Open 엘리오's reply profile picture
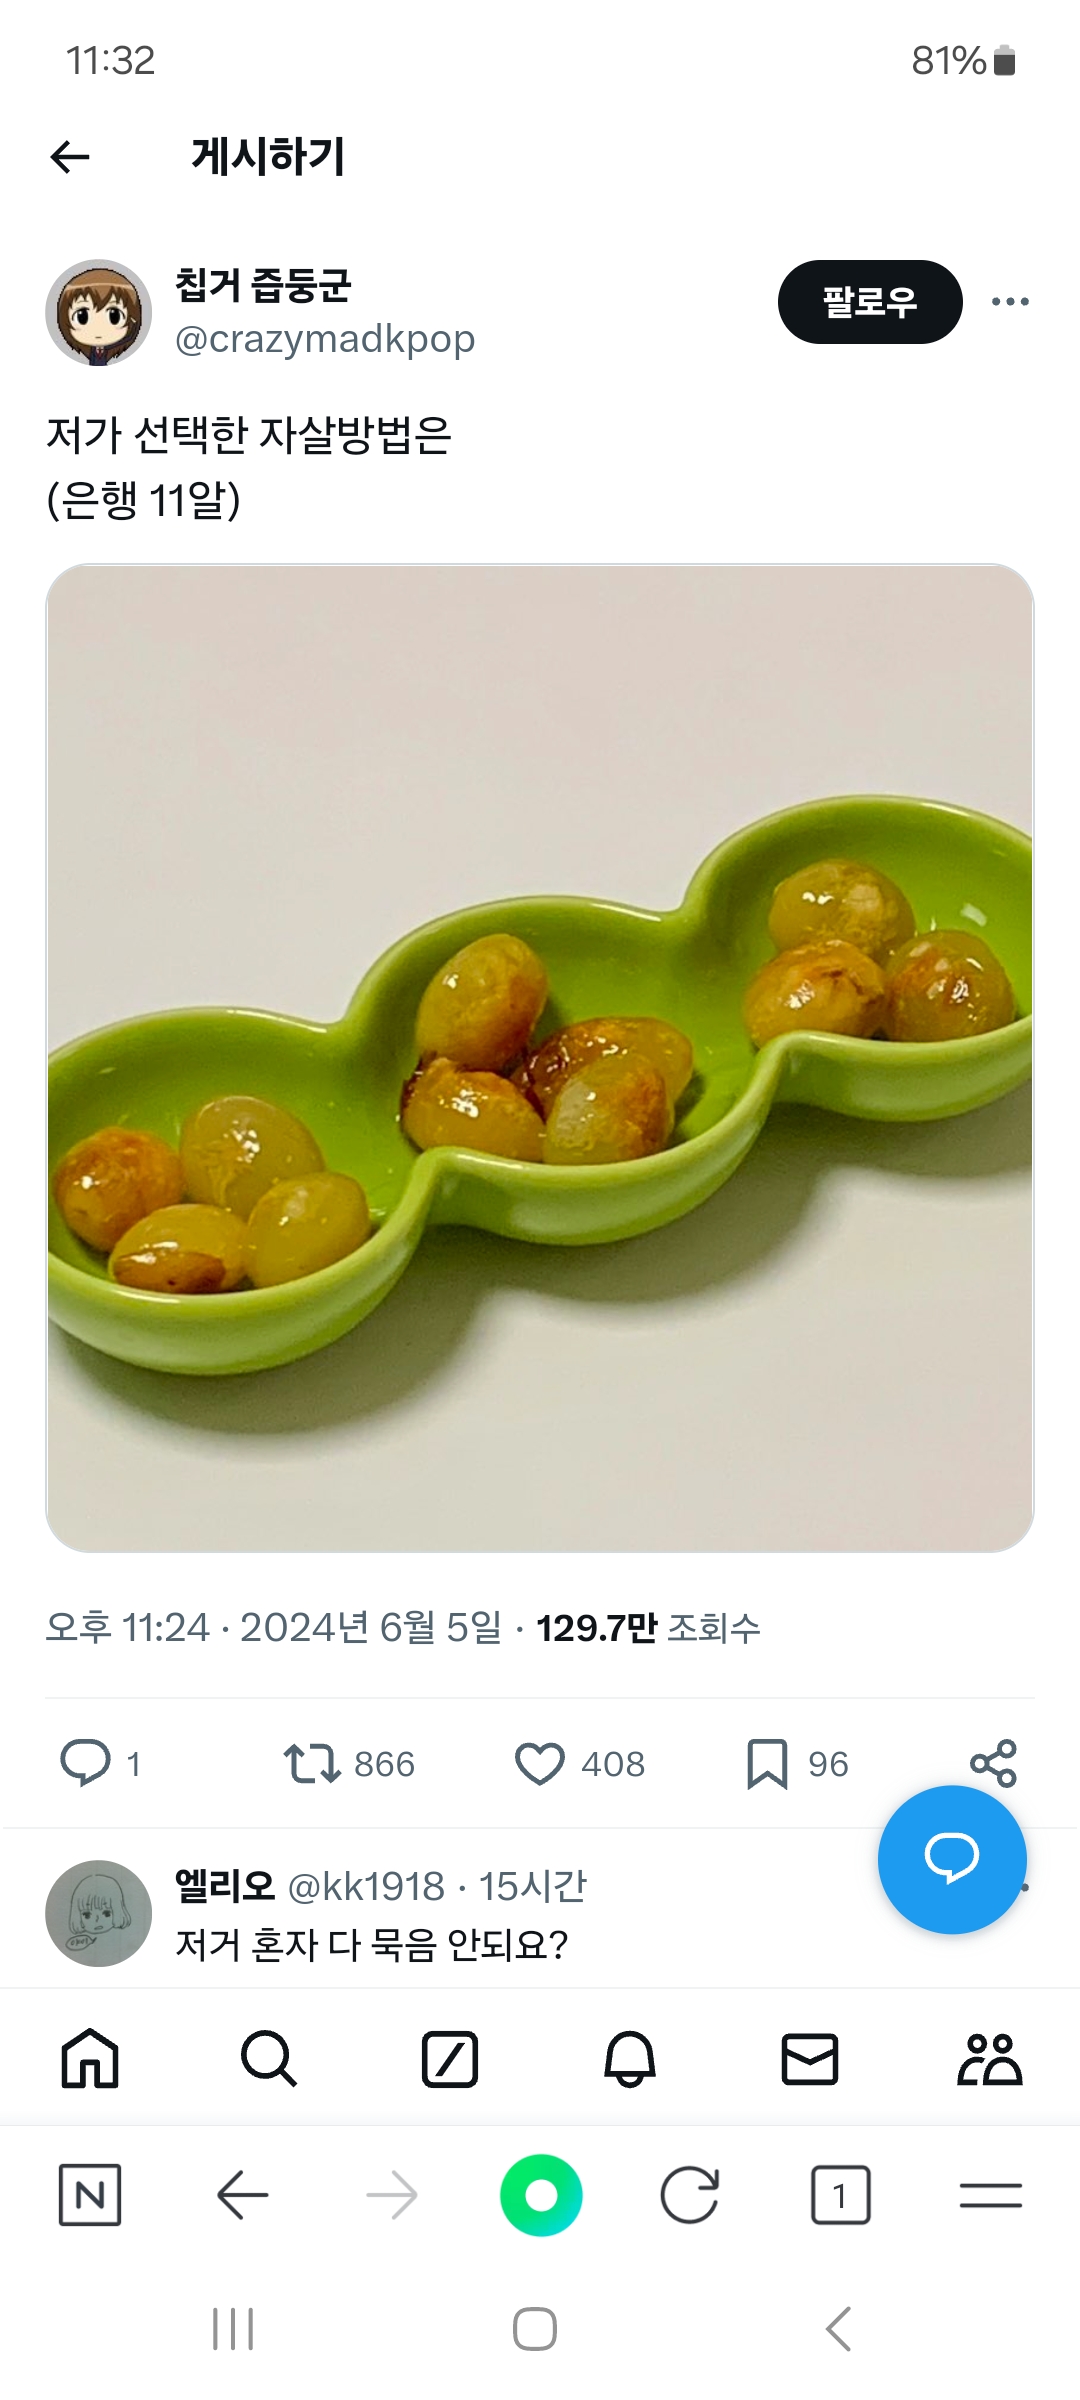 click(x=98, y=1913)
